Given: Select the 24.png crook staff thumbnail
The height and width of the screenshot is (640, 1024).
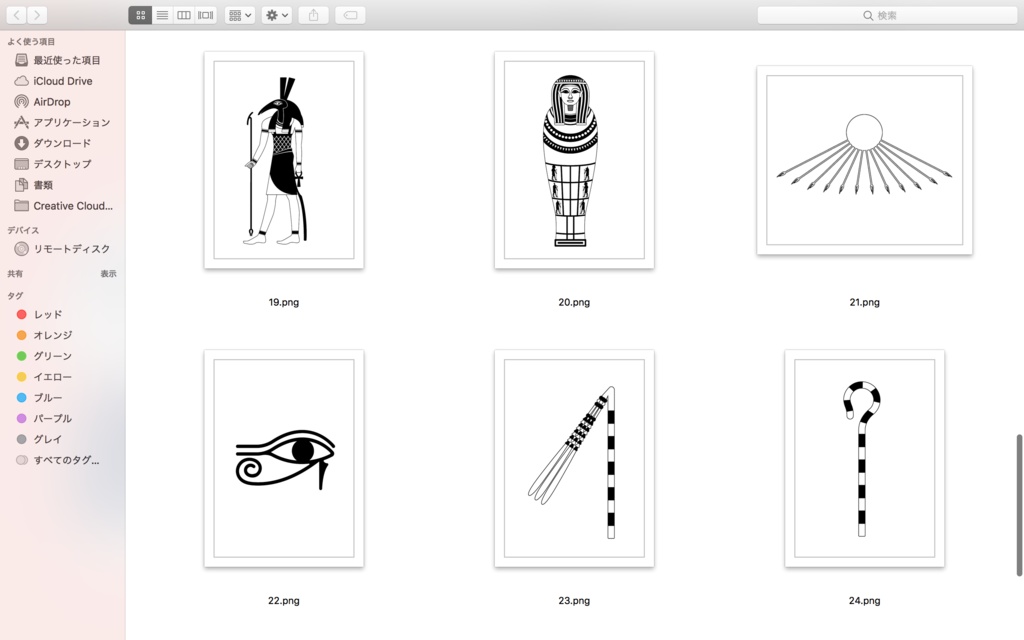Looking at the screenshot, I should pos(865,458).
